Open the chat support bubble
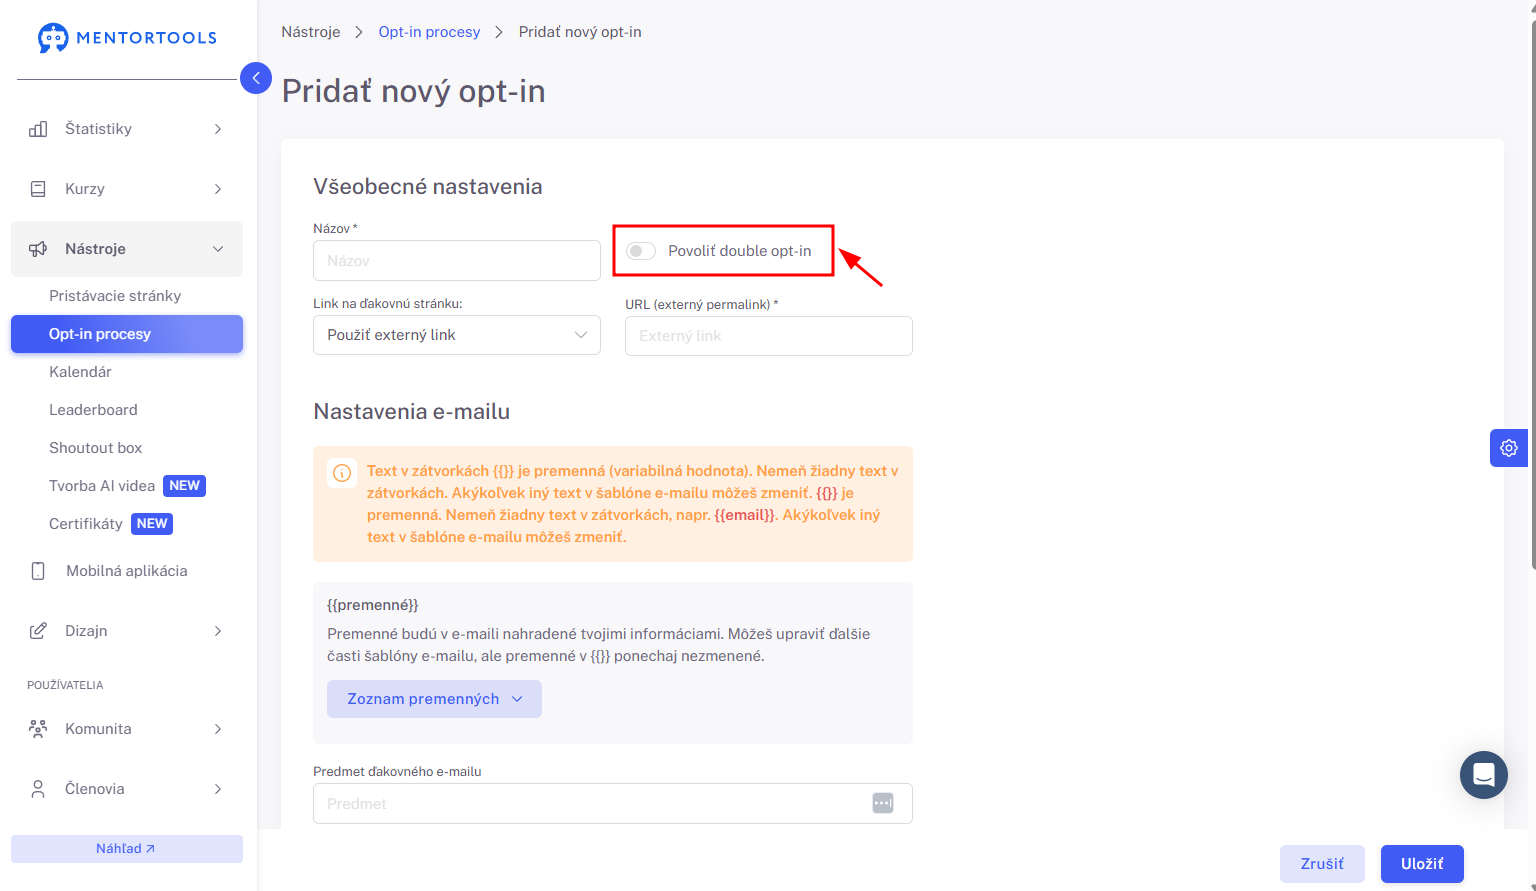Image resolution: width=1536 pixels, height=891 pixels. tap(1484, 775)
